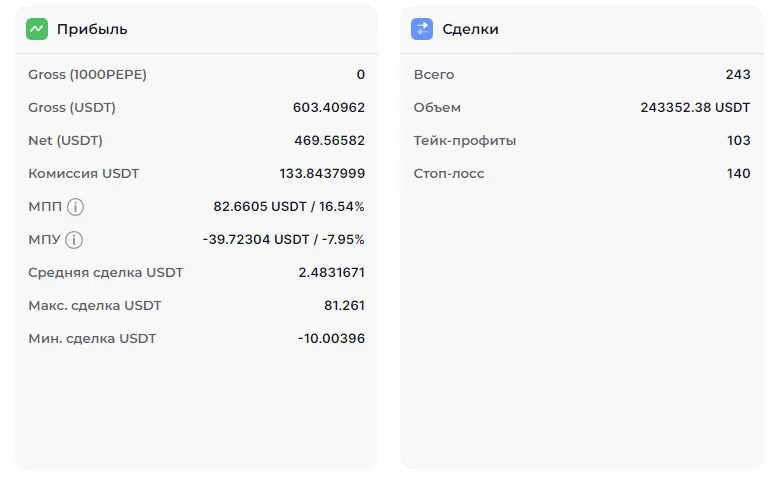
Task: Open the МПП info tooltip icon
Action: click(75, 207)
